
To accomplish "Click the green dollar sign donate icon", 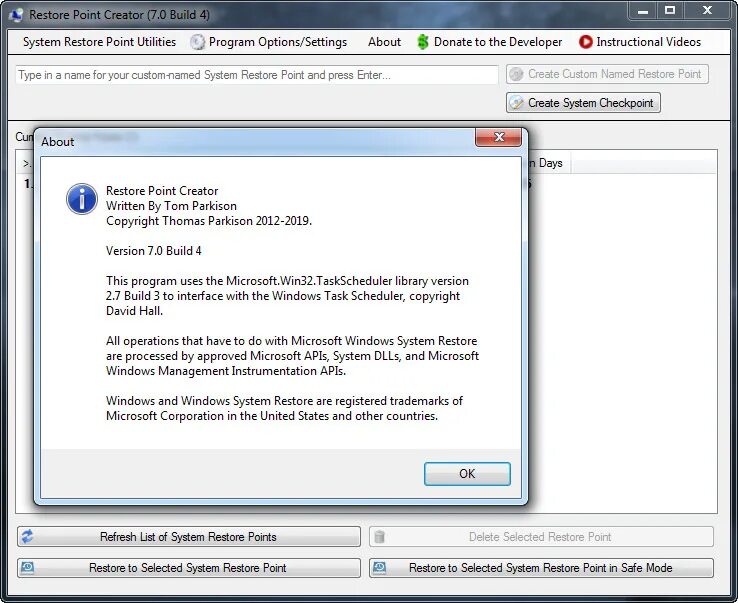I will click(423, 42).
